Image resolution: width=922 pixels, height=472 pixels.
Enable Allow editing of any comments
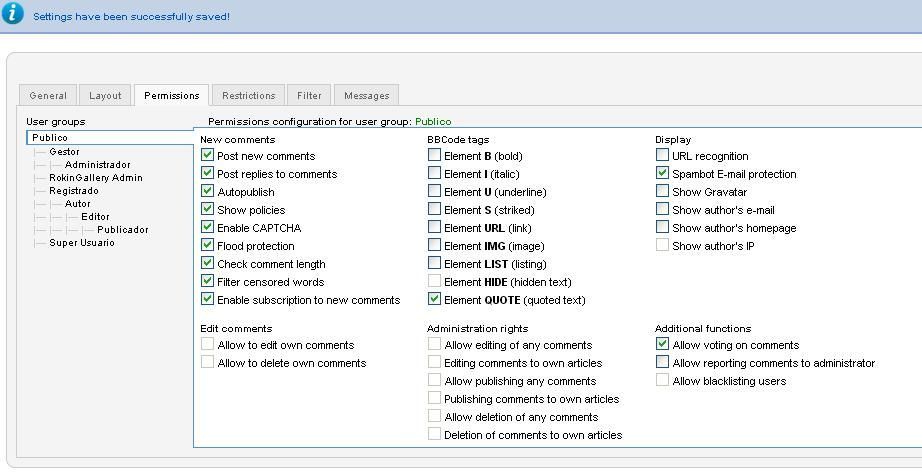point(434,344)
